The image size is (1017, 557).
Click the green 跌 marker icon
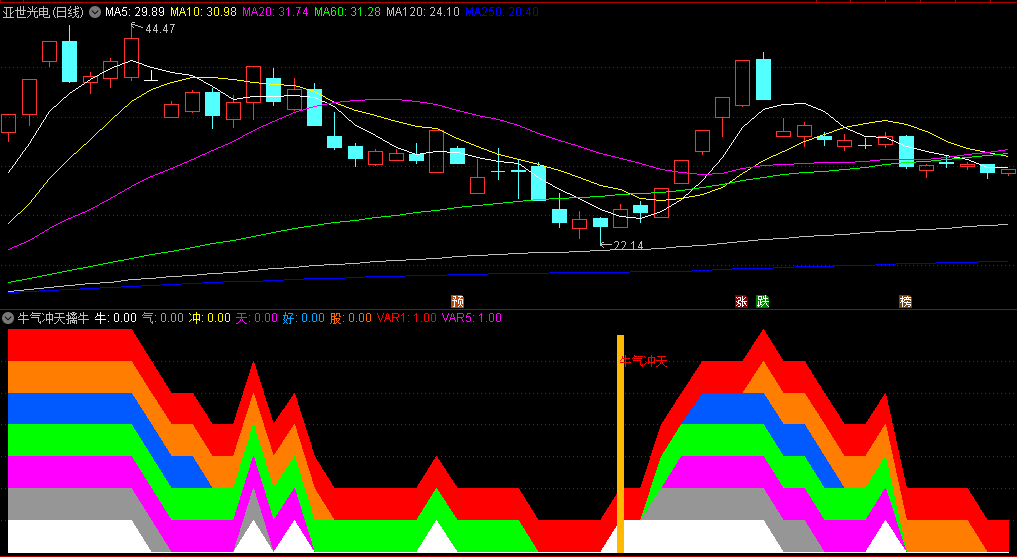(x=763, y=301)
